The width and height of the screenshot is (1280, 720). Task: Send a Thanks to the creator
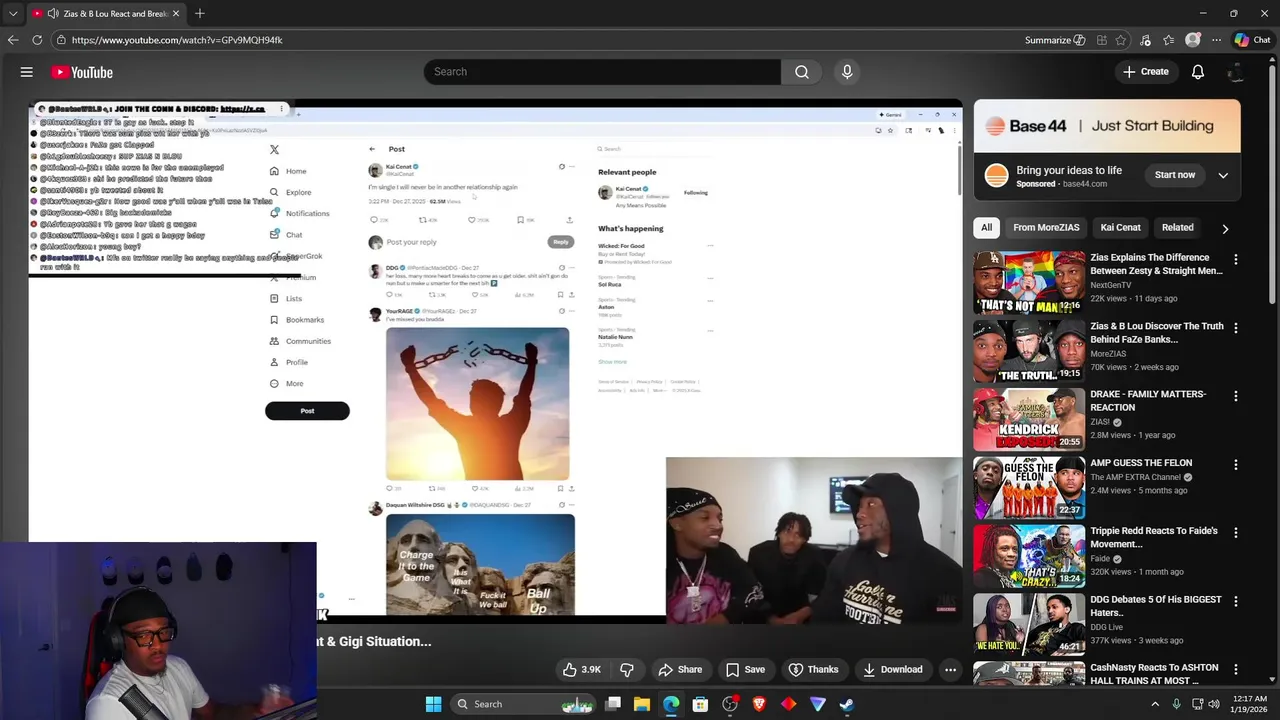click(x=813, y=669)
